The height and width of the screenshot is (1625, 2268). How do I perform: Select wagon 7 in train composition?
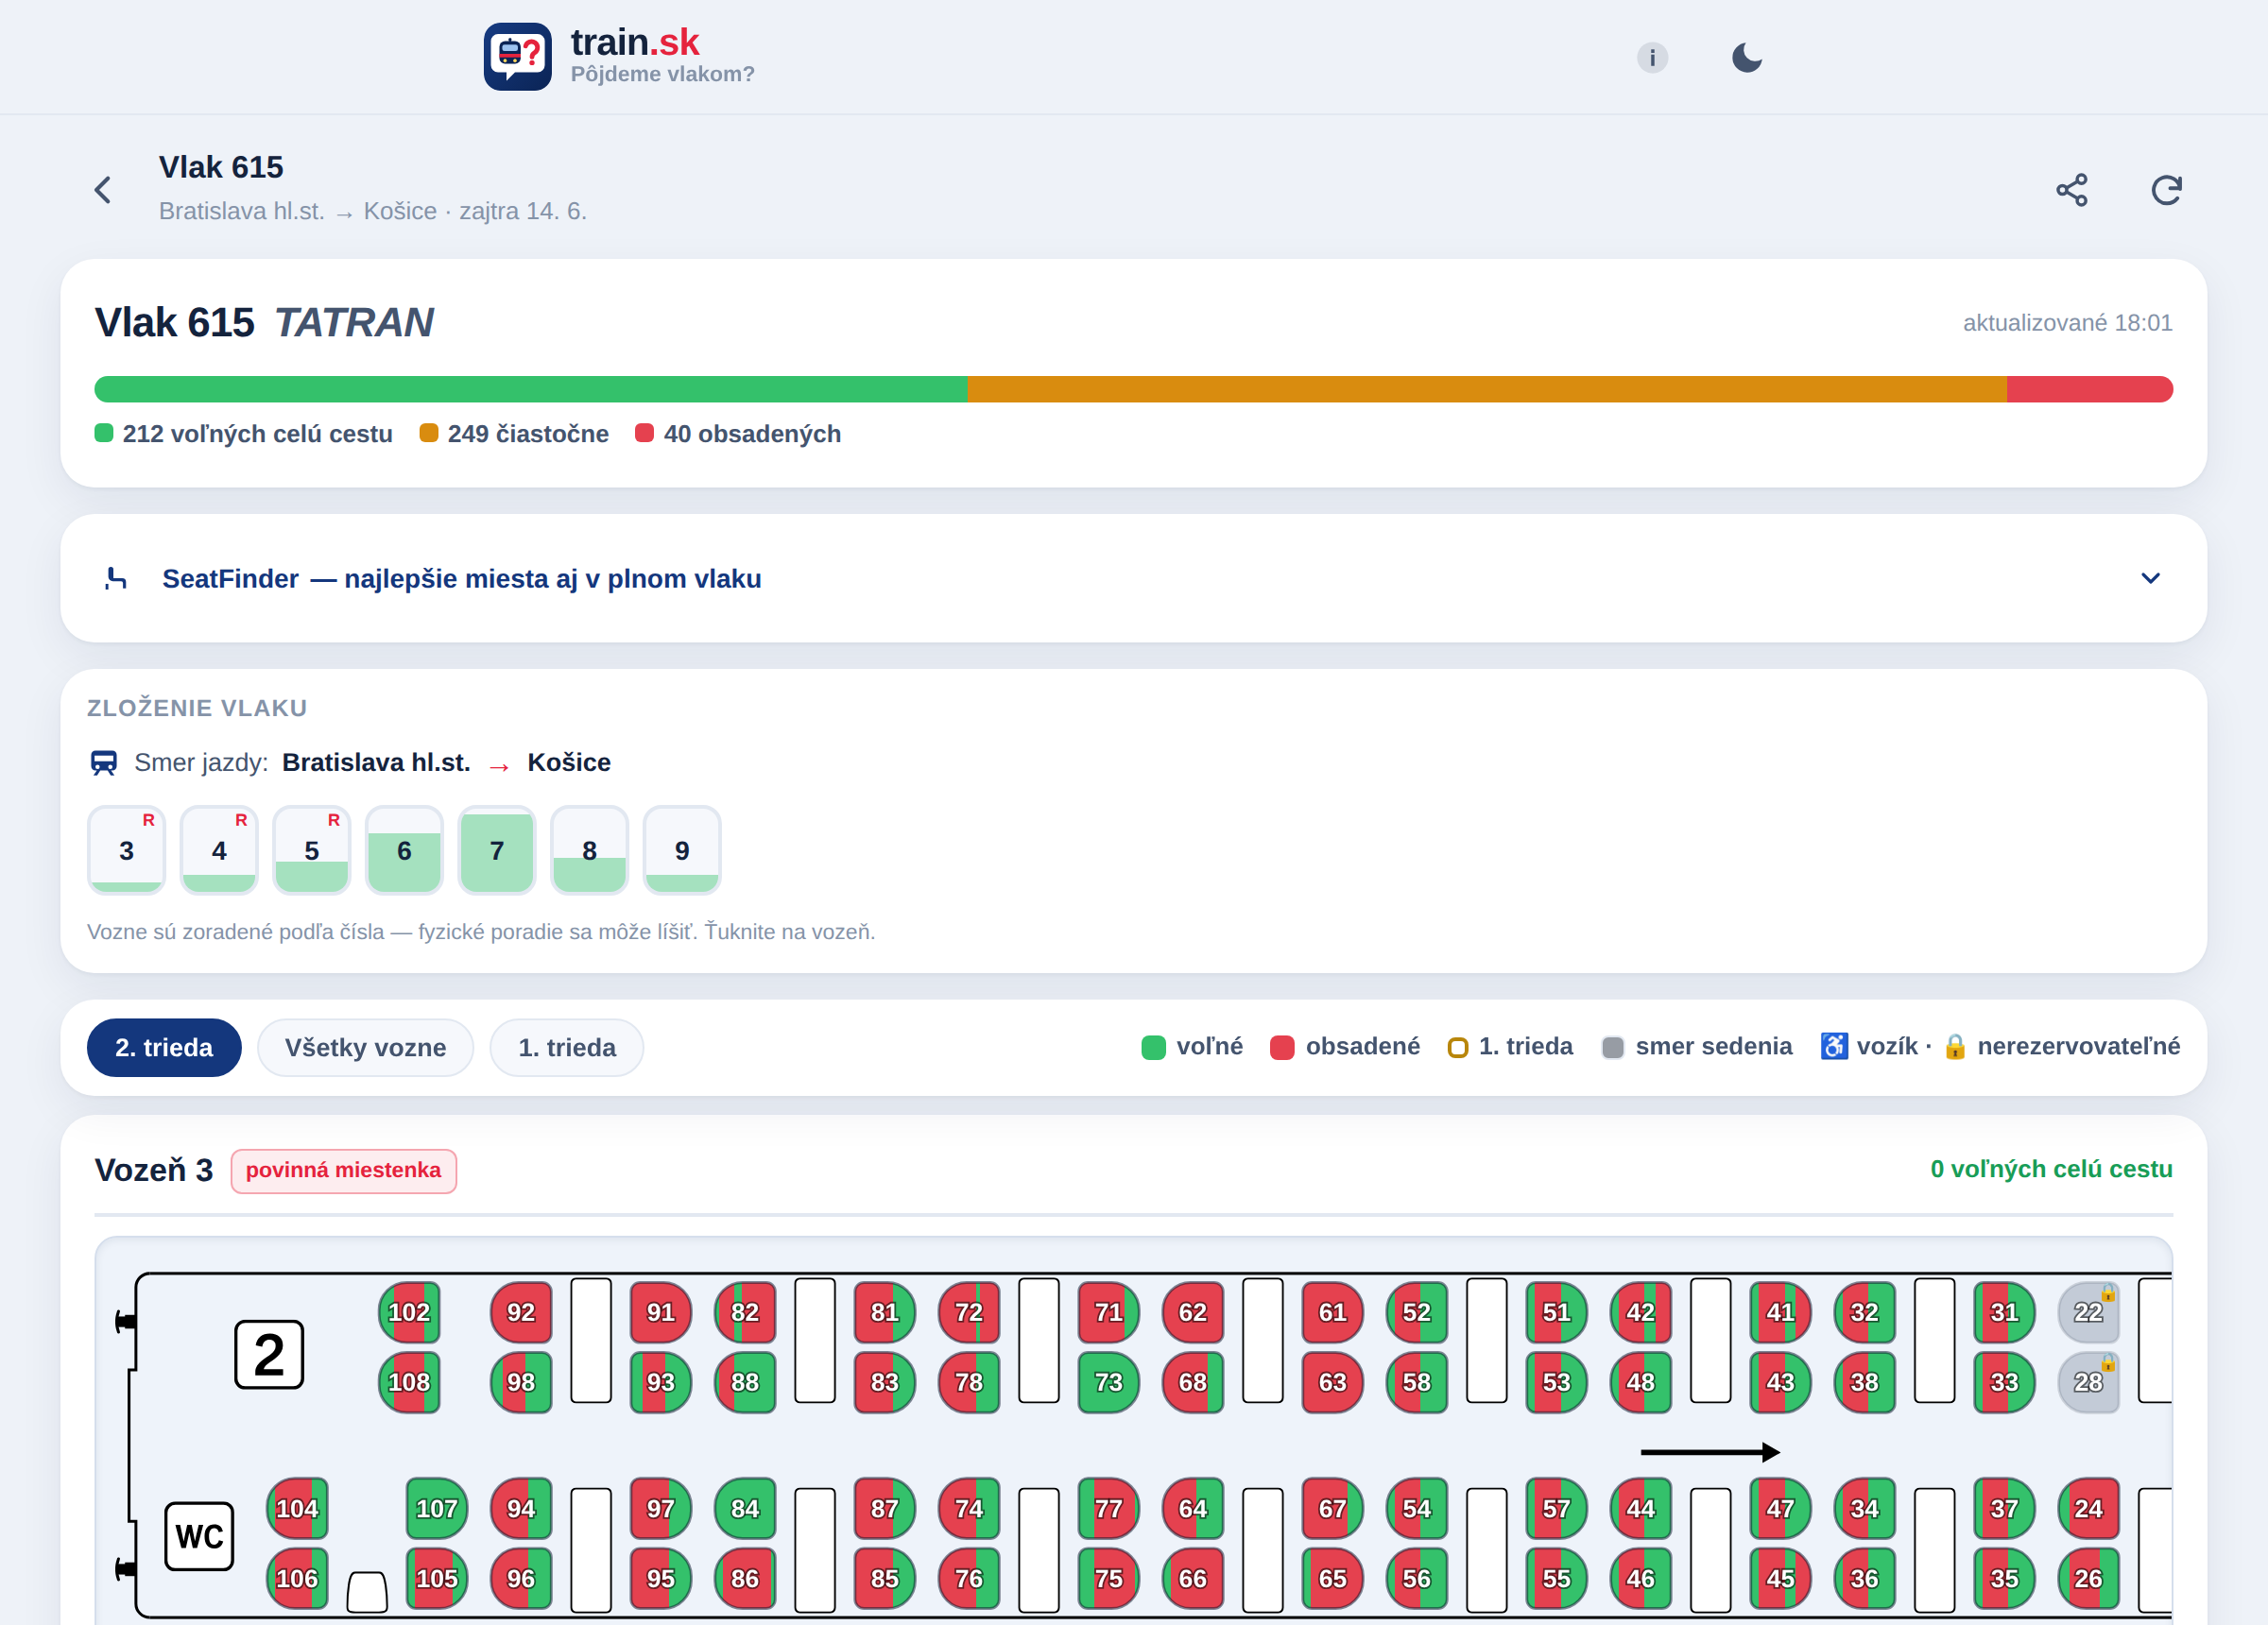point(497,850)
